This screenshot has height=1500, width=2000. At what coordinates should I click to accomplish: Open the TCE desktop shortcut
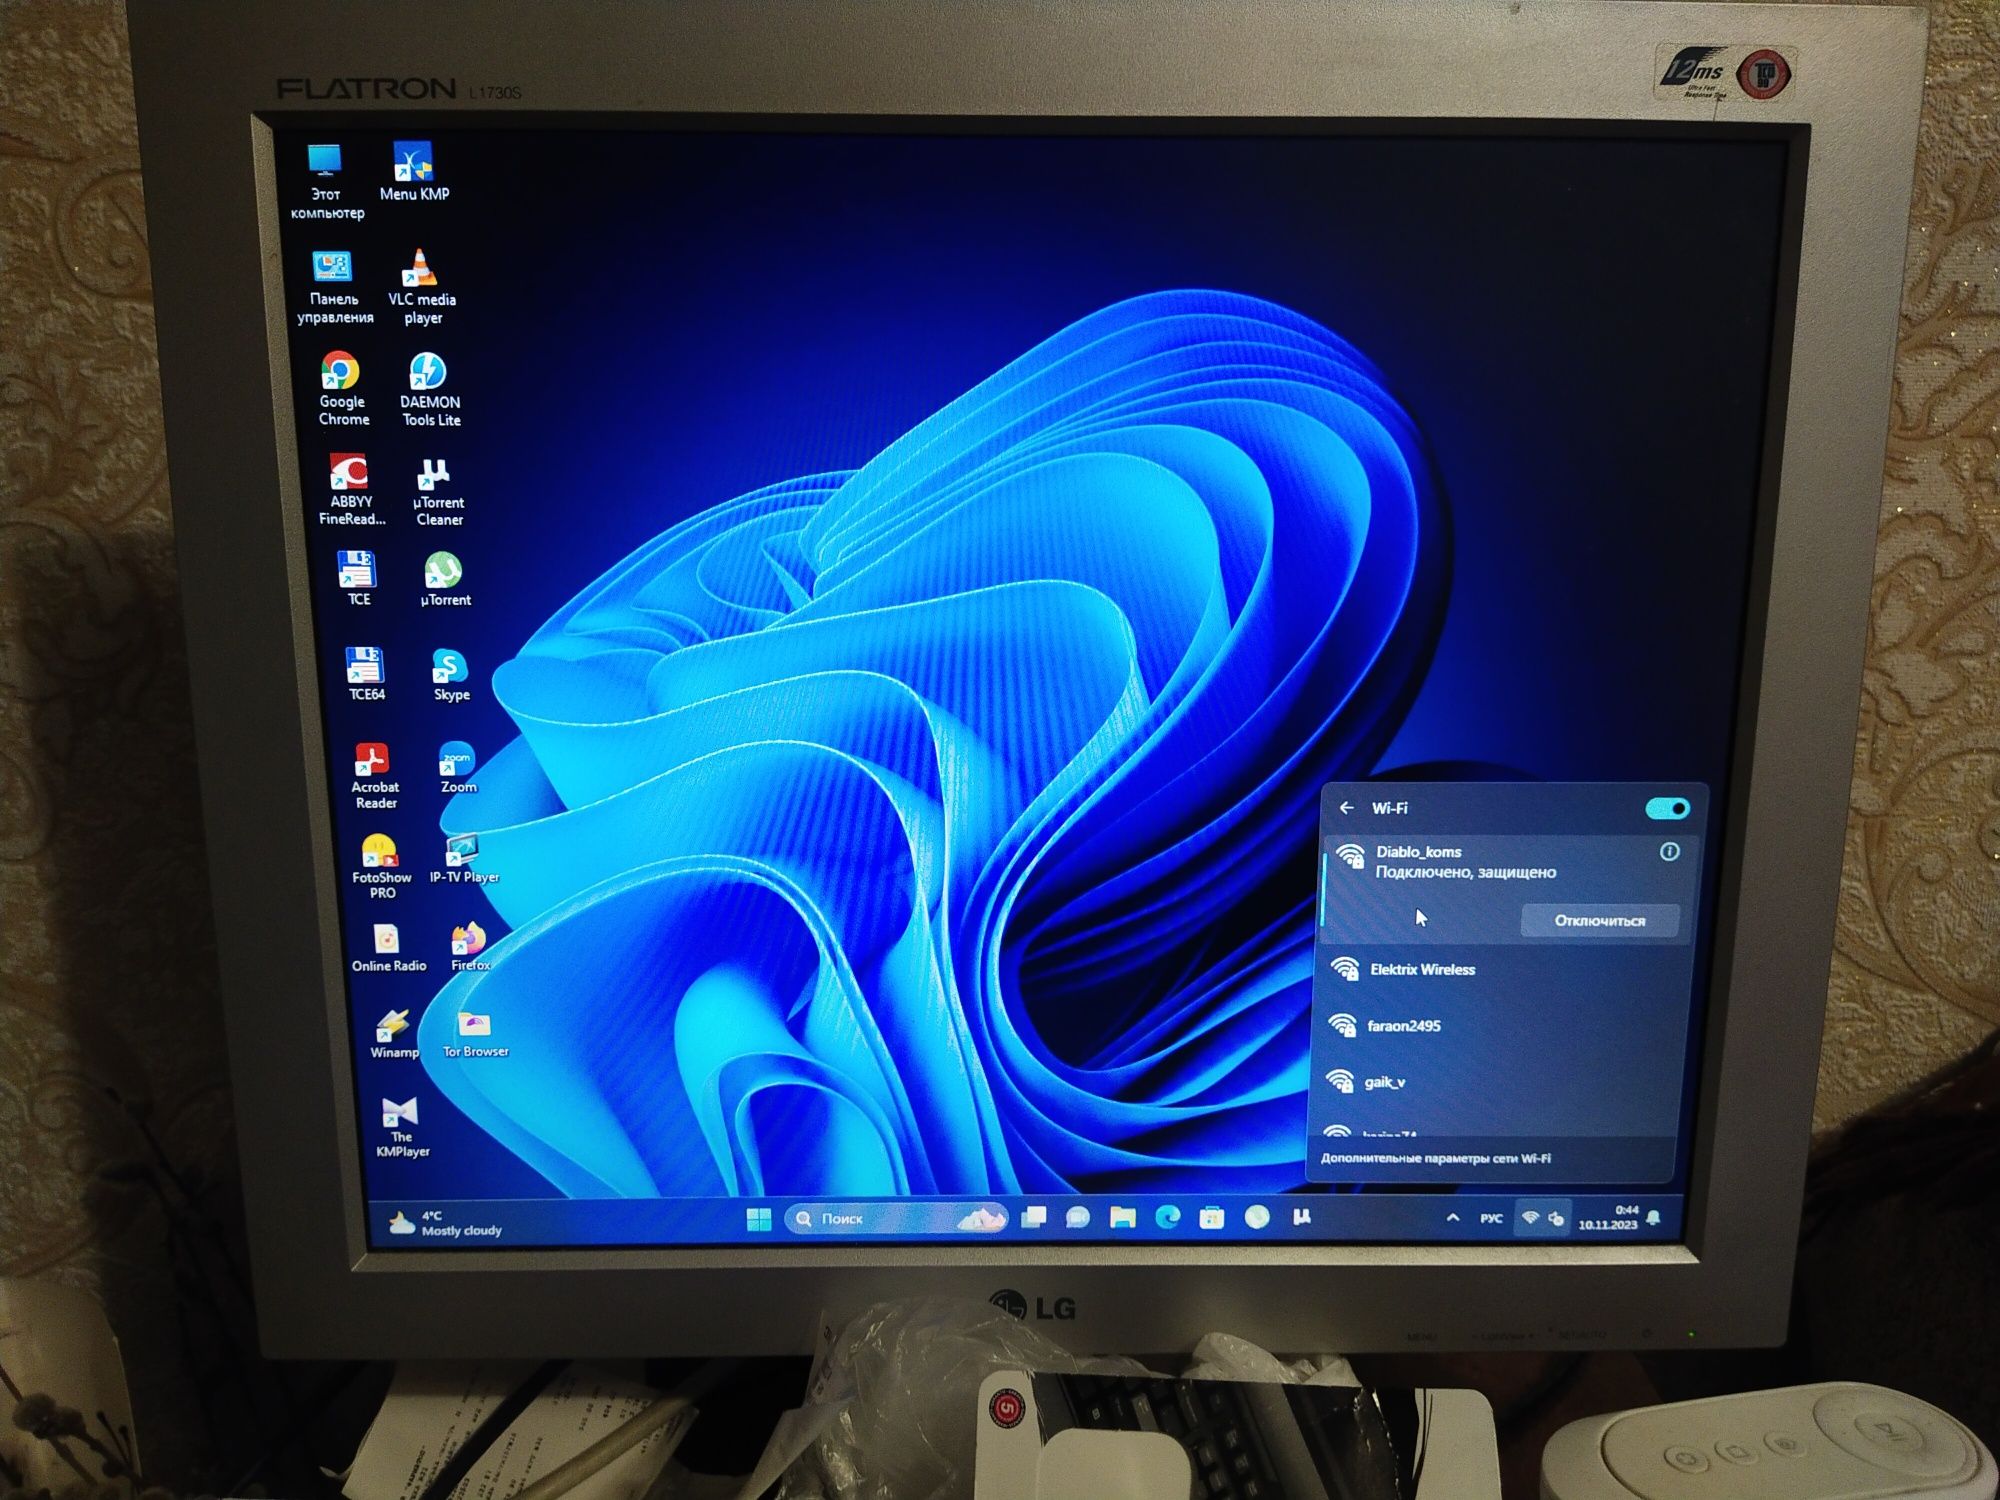[x=358, y=578]
